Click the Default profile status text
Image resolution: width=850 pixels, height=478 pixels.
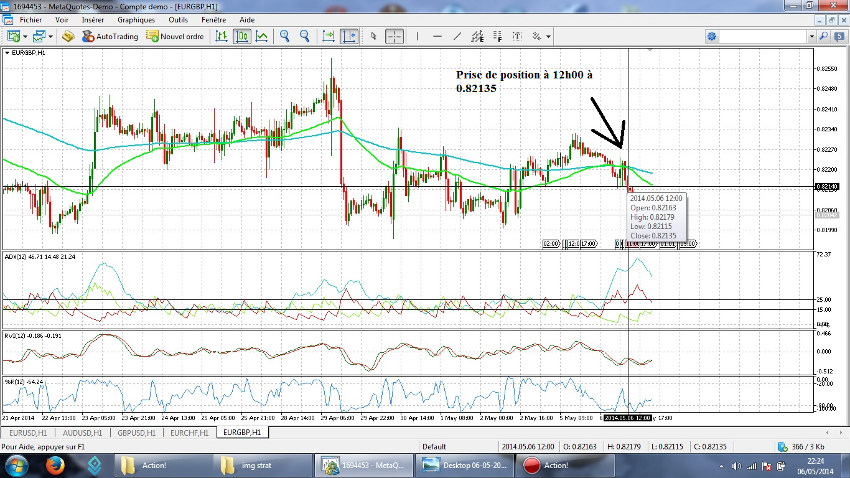coord(434,447)
